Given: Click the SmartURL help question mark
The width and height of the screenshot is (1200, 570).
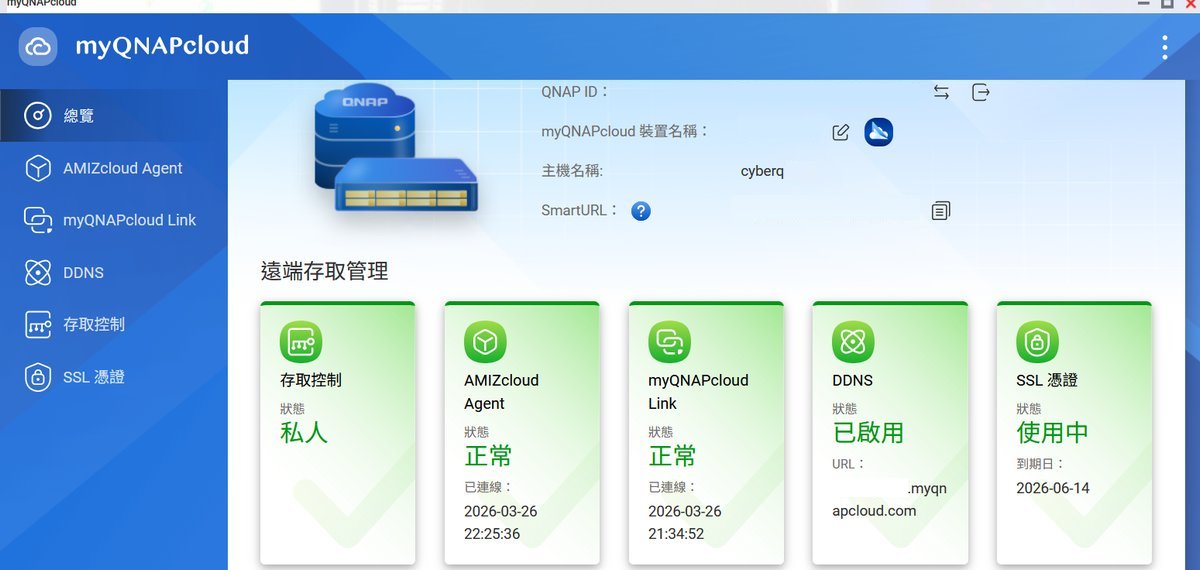Looking at the screenshot, I should coord(641,211).
